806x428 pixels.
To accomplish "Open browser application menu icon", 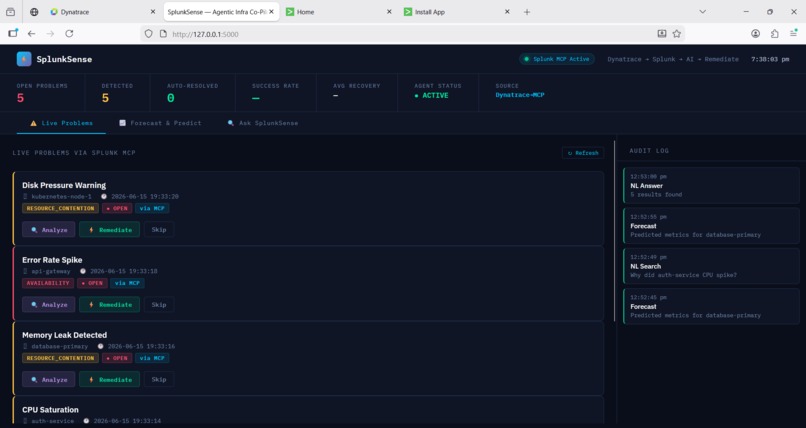I will click(793, 33).
